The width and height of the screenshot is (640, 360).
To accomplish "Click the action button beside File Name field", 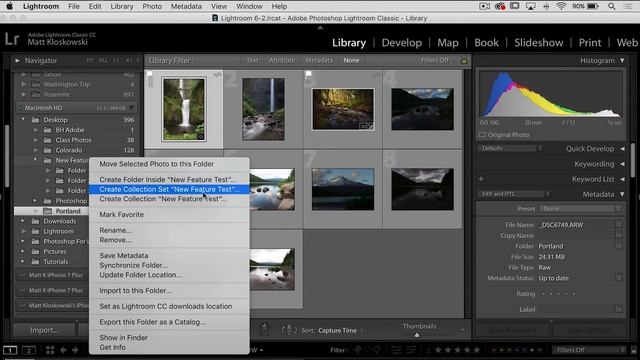I will tap(619, 225).
